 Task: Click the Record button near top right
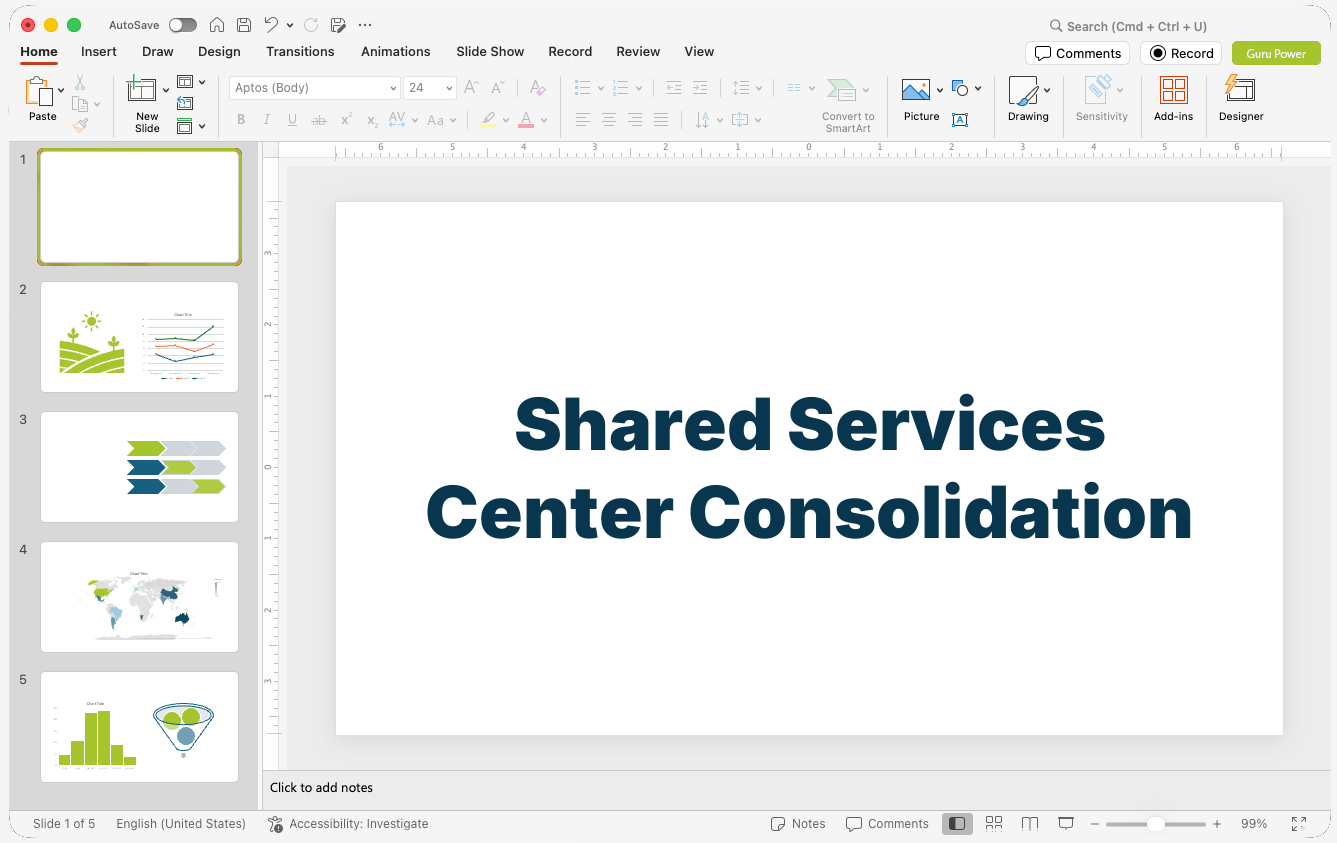[1181, 53]
